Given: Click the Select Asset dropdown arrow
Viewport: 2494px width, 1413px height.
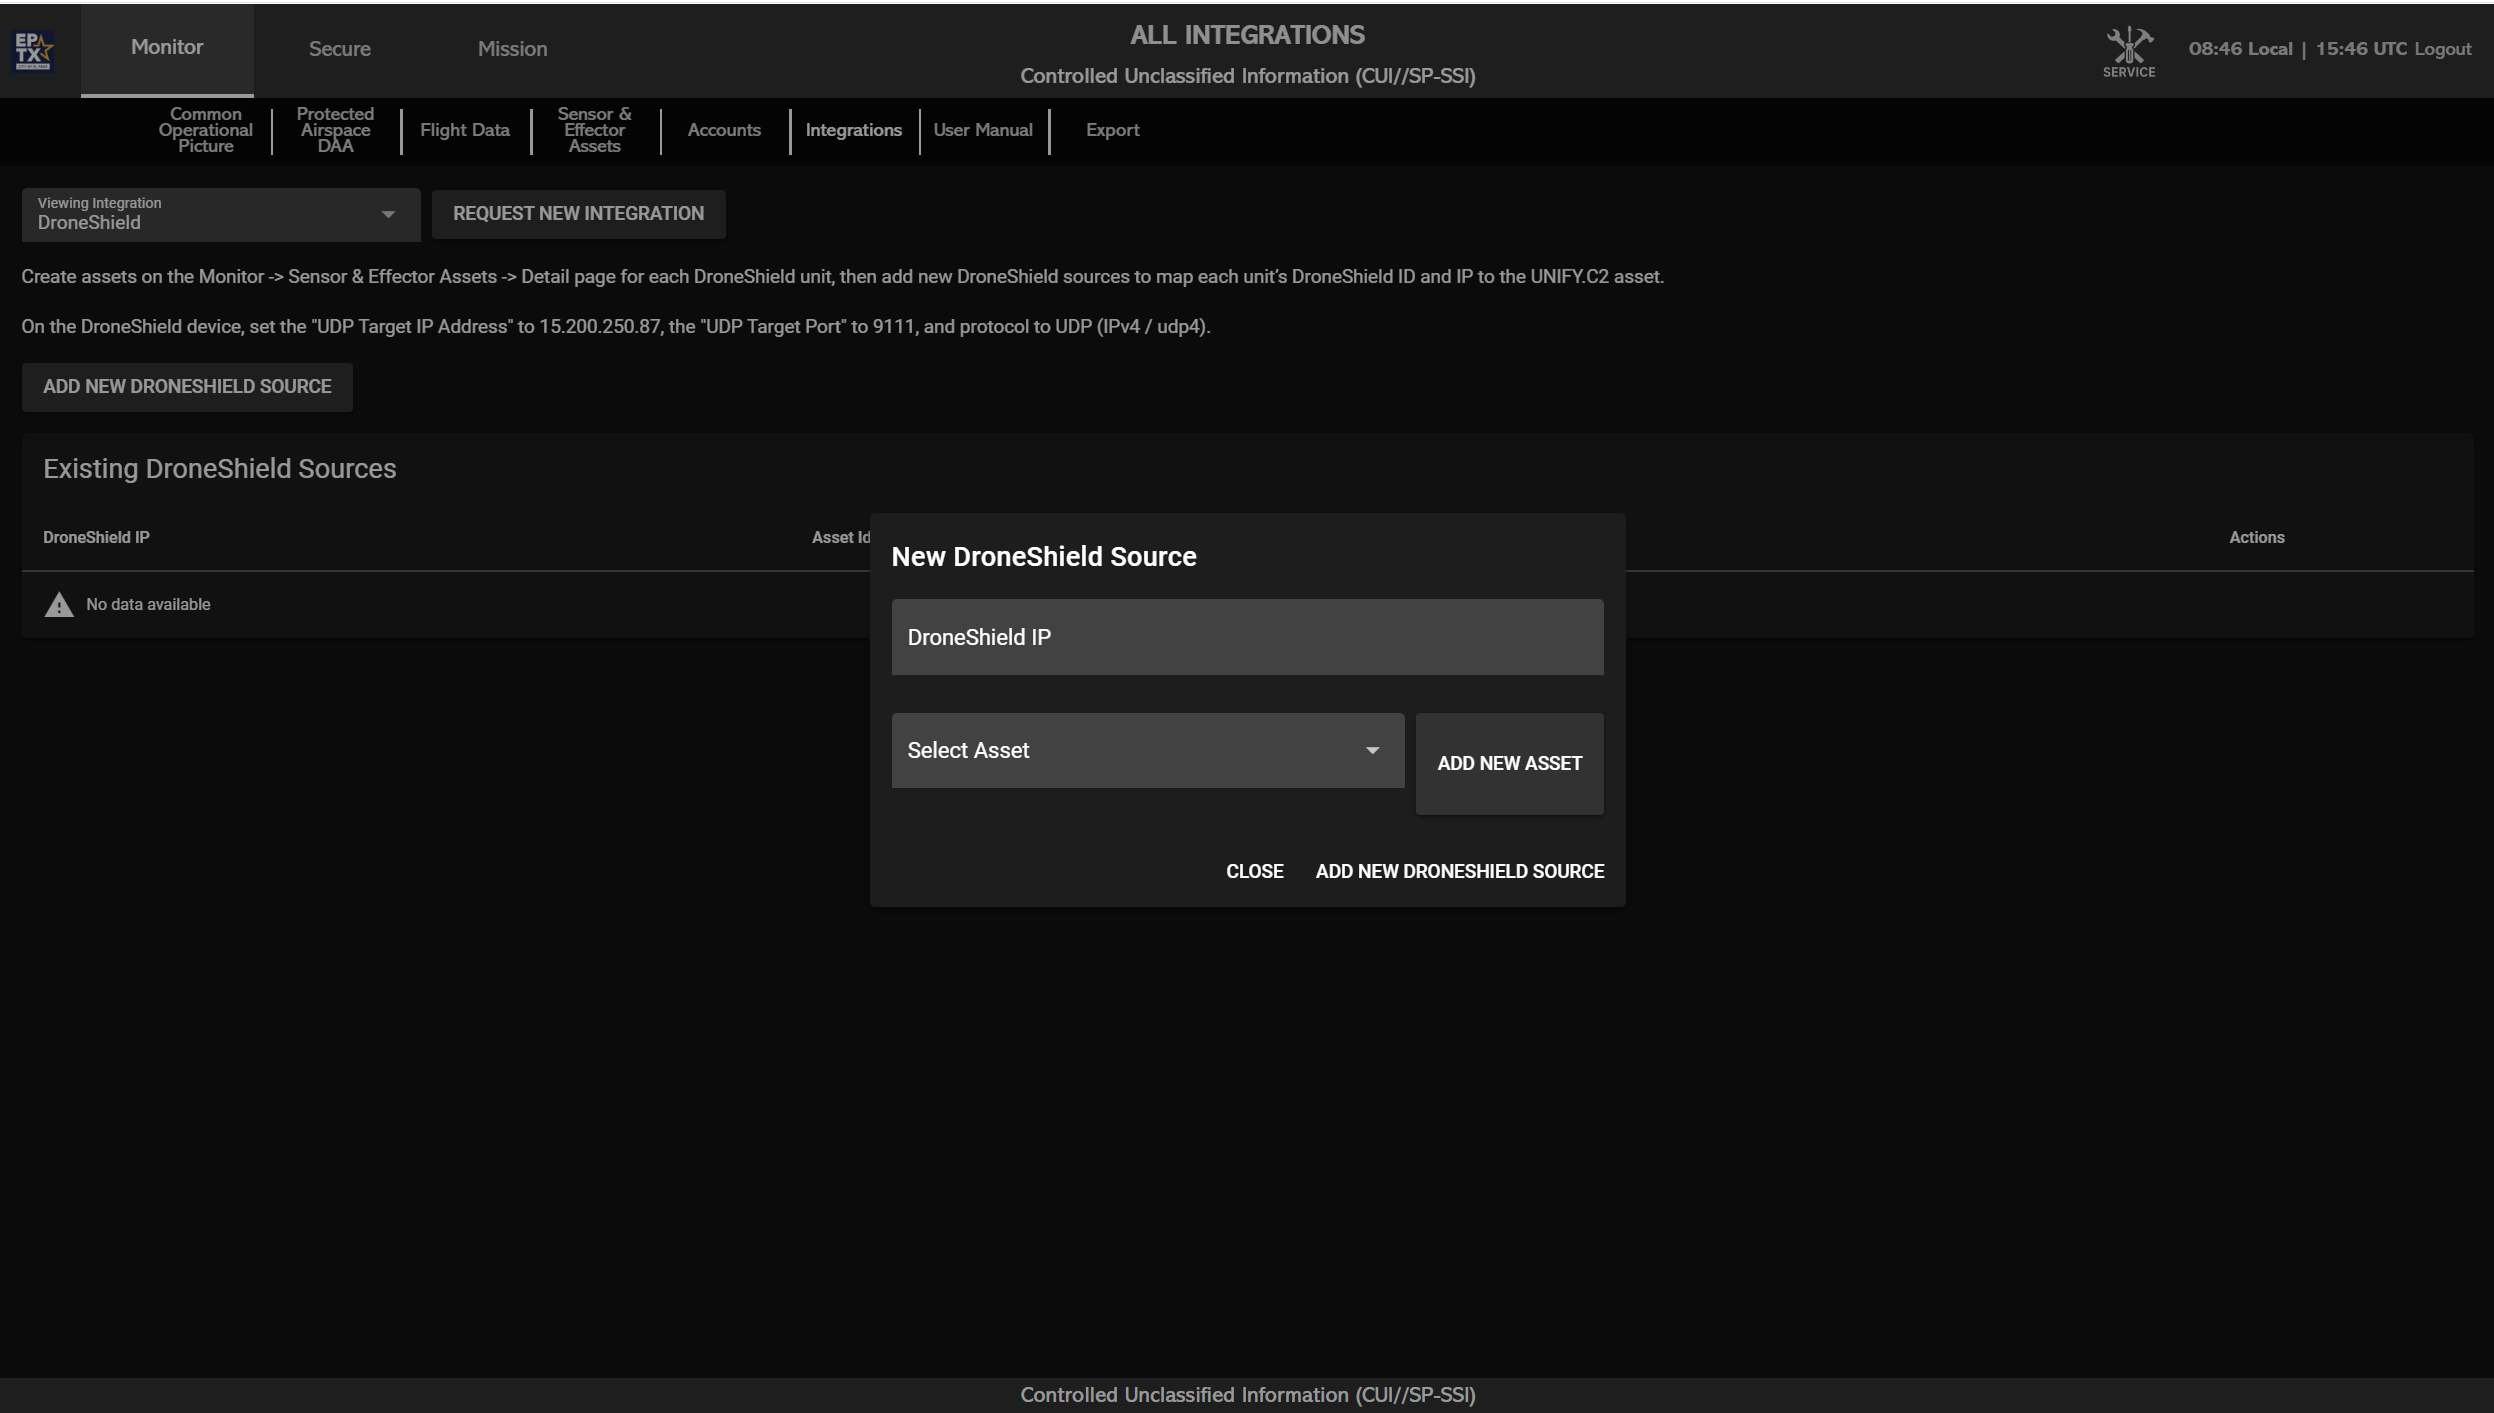Looking at the screenshot, I should coord(1372,751).
